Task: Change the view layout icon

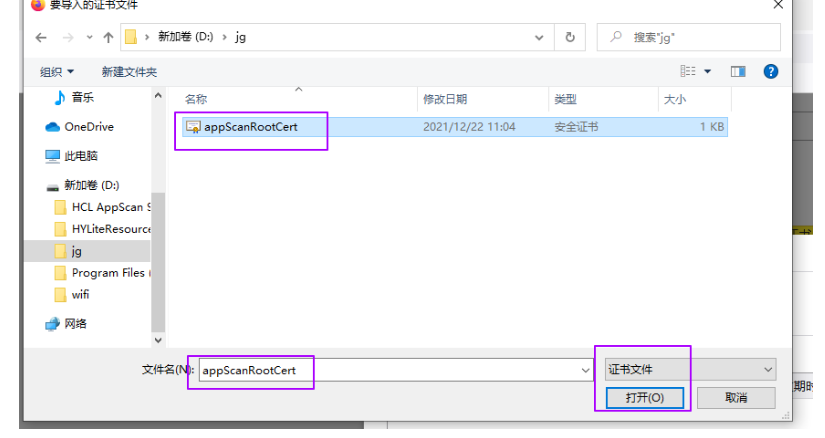Action: click(688, 71)
